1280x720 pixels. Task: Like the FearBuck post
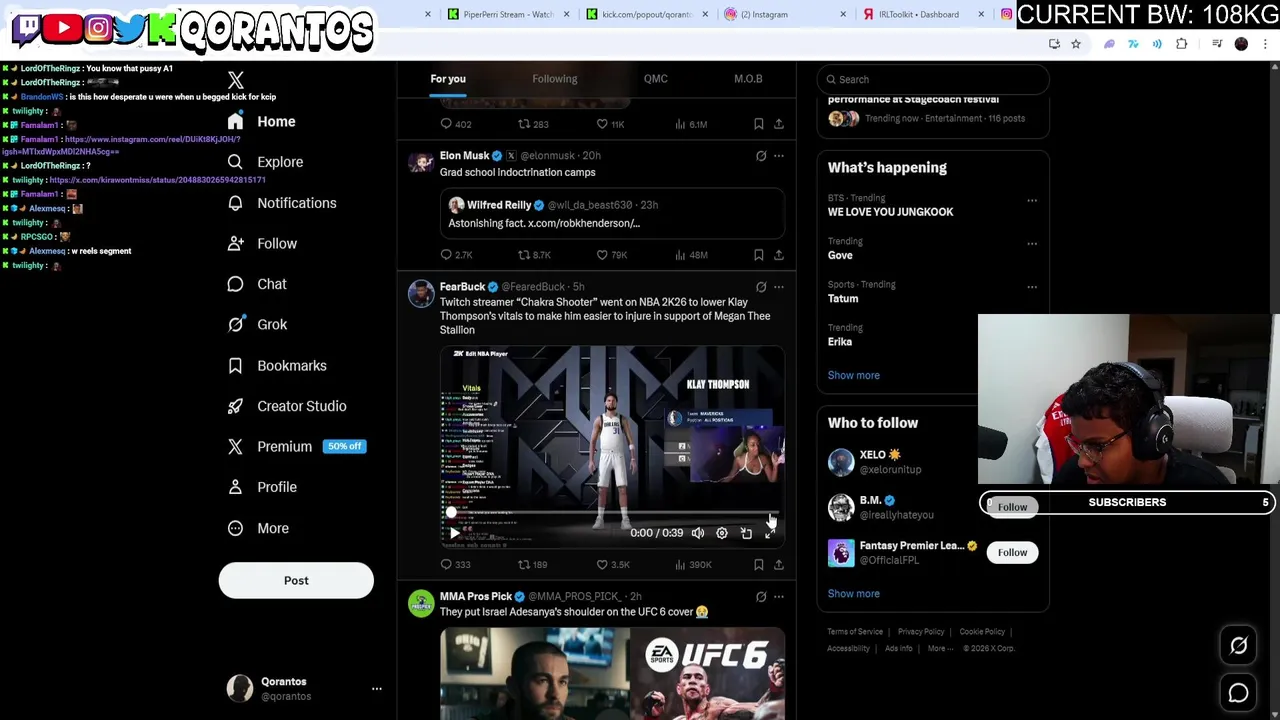tap(612, 564)
